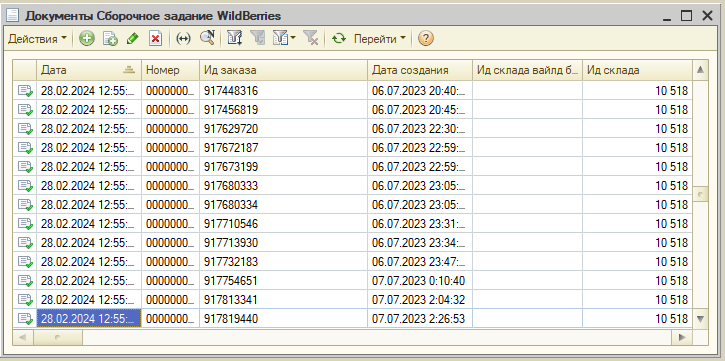Click the set filter and sort icon
Viewport: 725px width, 361px height.
pos(235,39)
